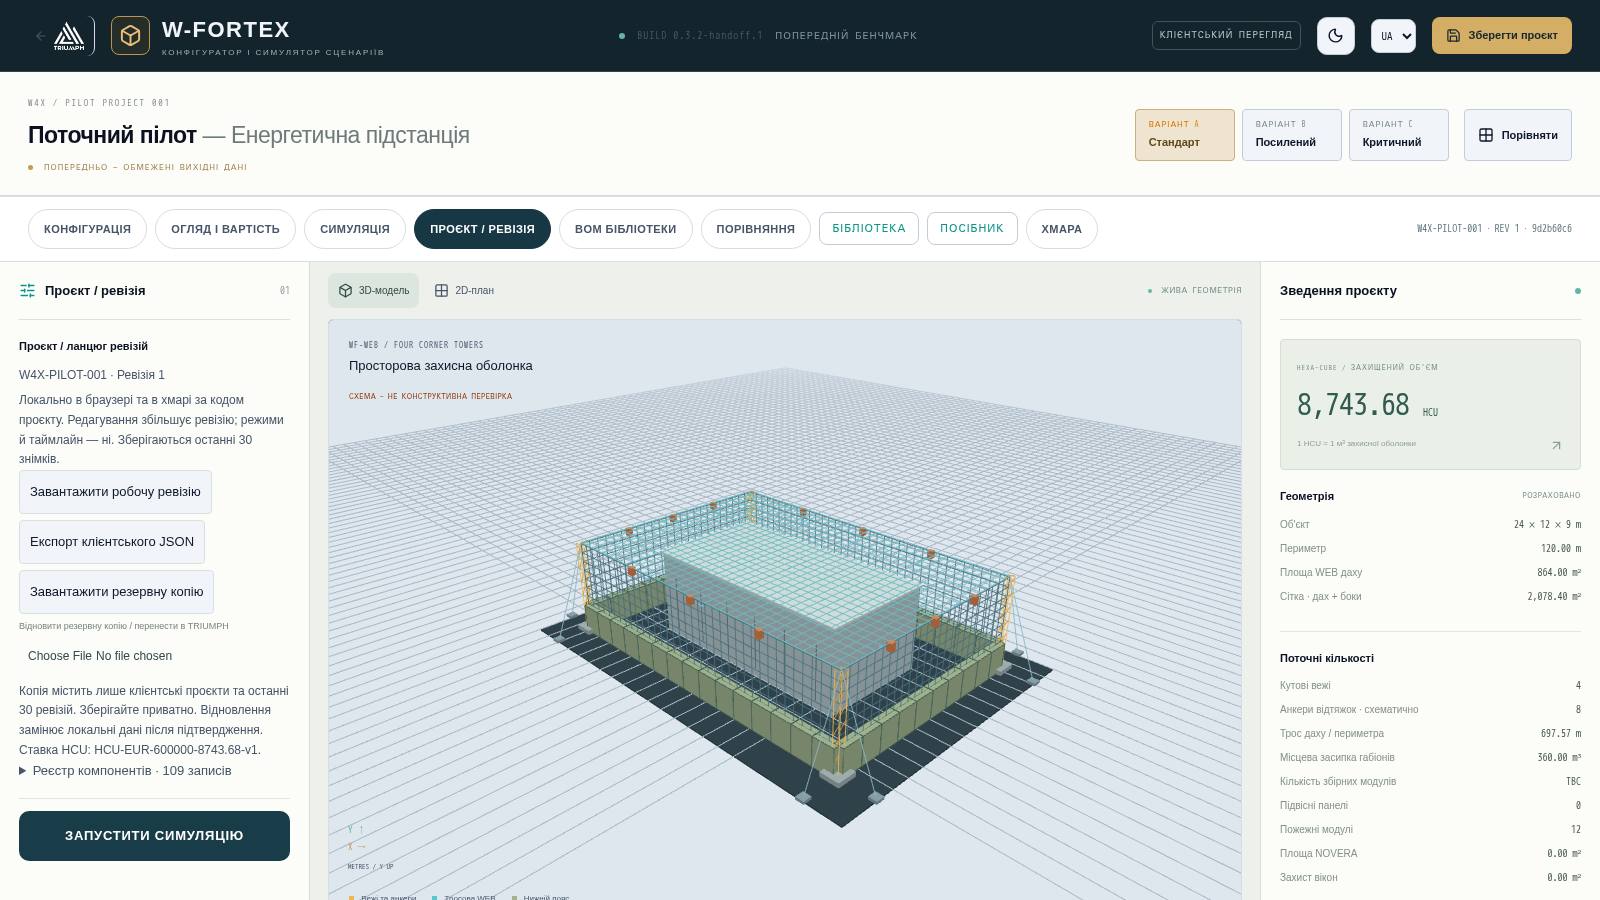This screenshot has width=1600, height=900.
Task: Go to Порівняння tab
Action: (756, 229)
